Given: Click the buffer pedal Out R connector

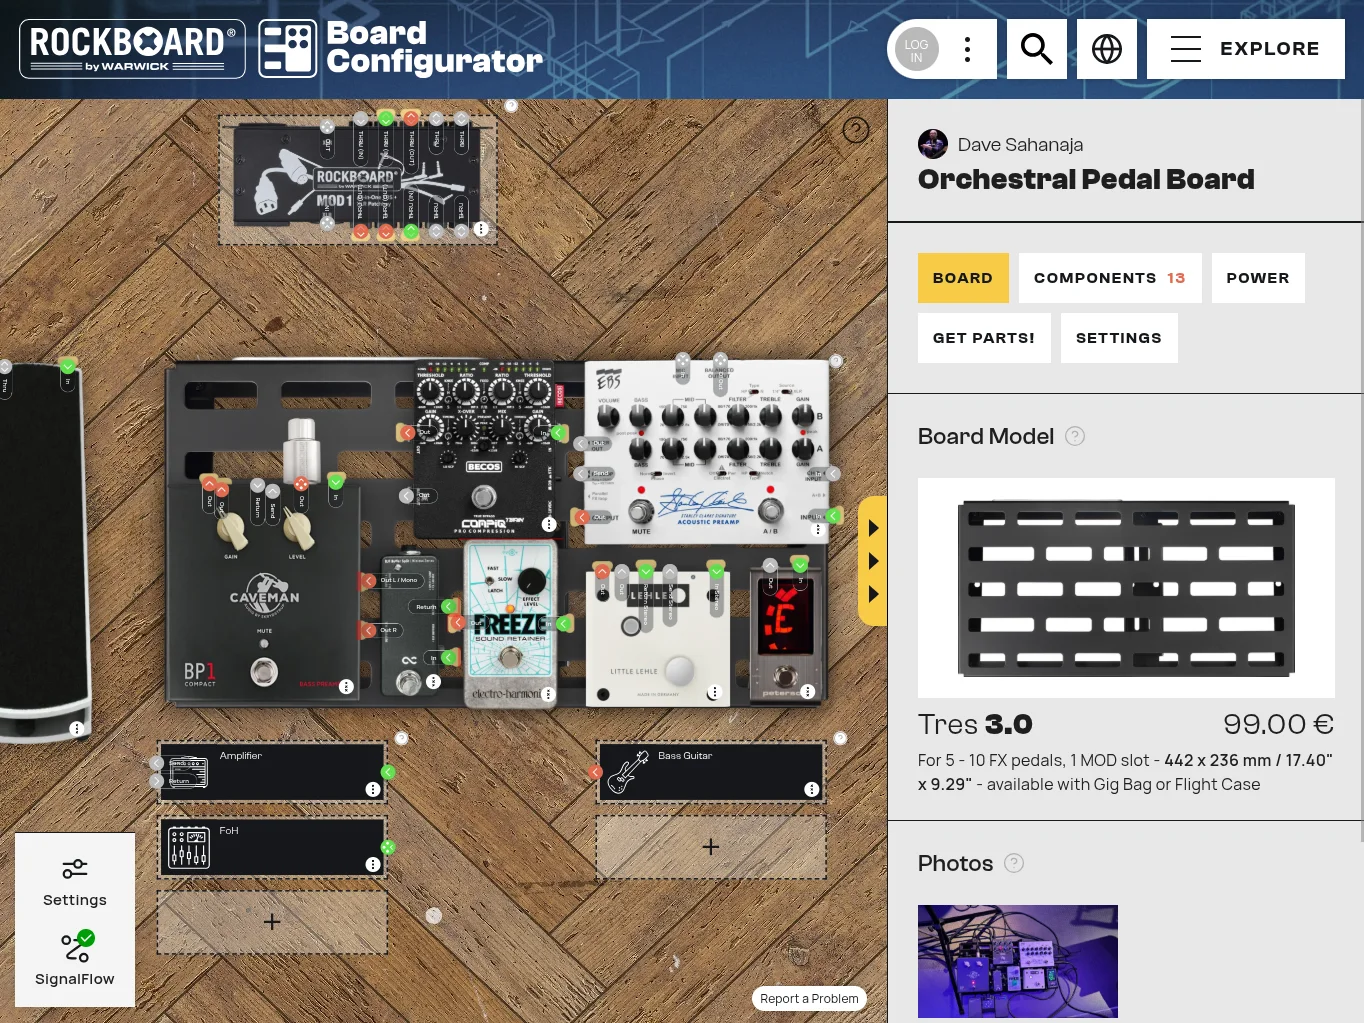Looking at the screenshot, I should pyautogui.click(x=369, y=631).
